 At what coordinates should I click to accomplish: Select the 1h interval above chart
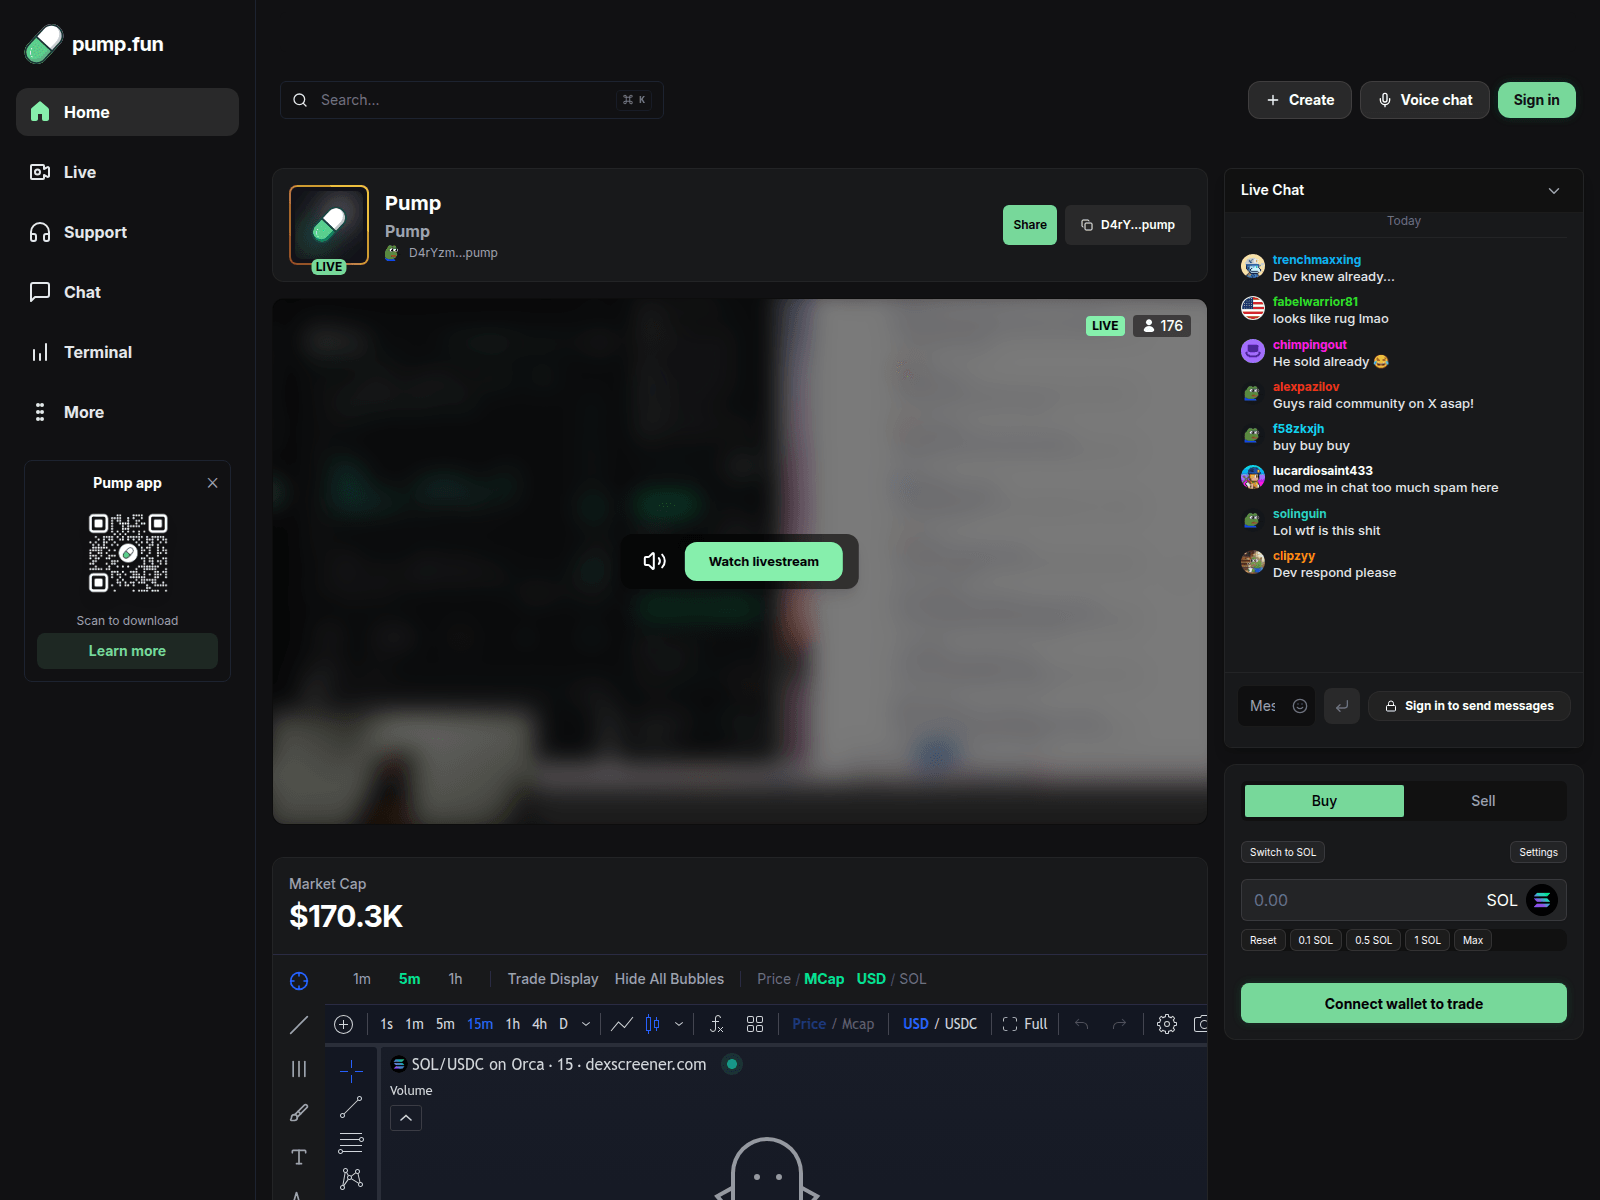455,979
